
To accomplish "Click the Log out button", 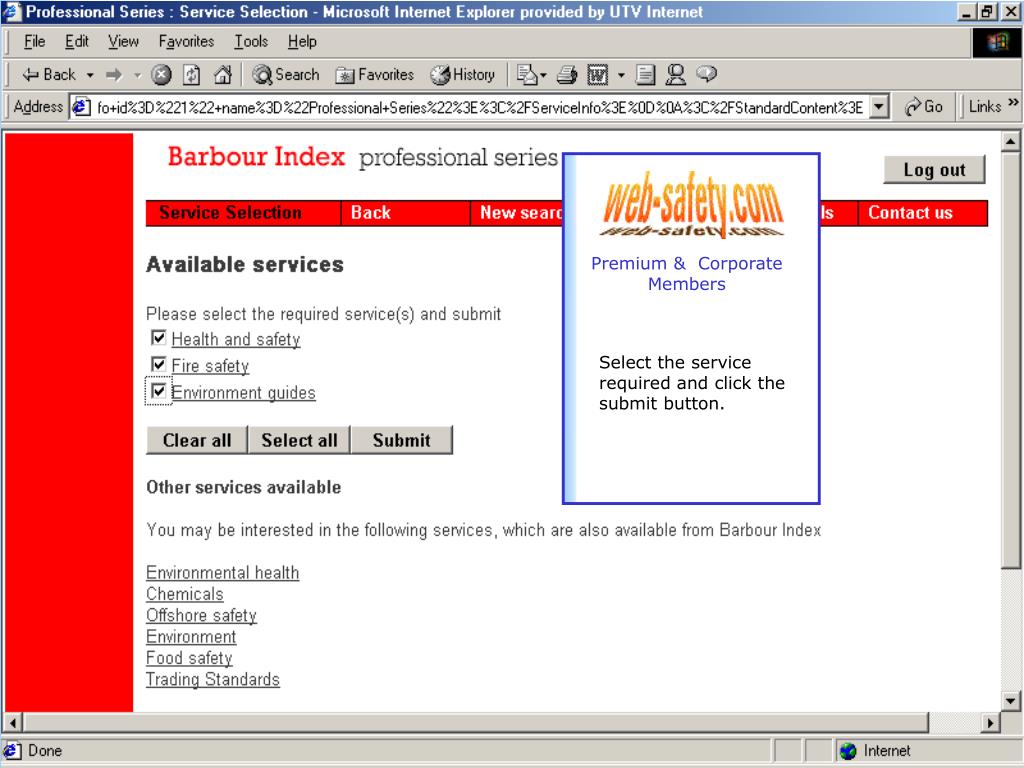I will coord(934,170).
